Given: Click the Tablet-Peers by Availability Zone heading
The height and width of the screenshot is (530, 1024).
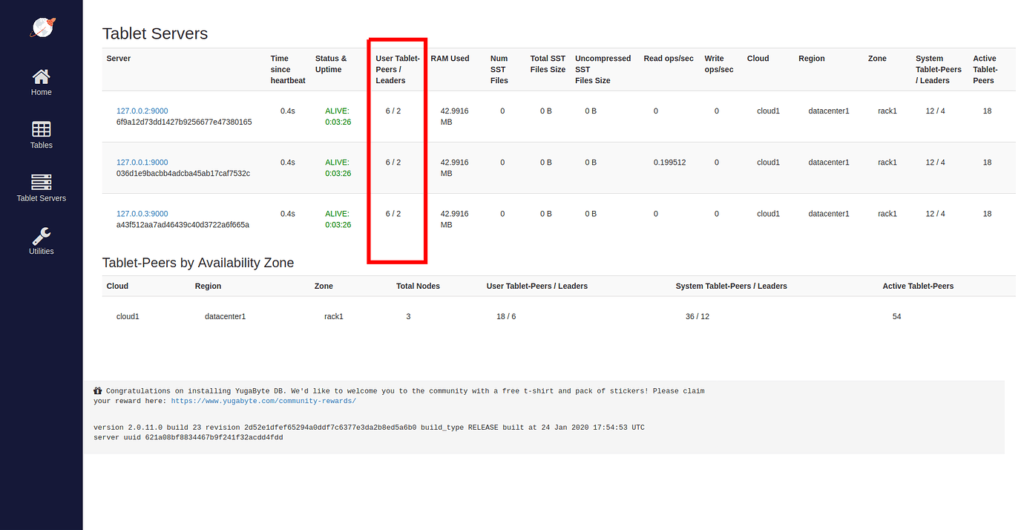Looking at the screenshot, I should (198, 262).
